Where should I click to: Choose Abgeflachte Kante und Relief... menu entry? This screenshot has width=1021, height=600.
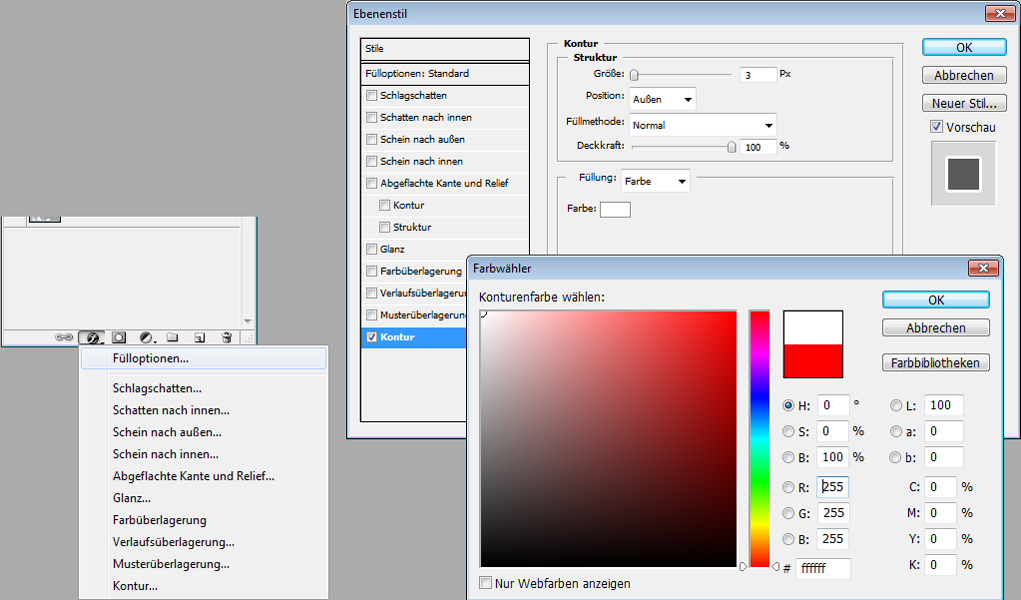pos(203,476)
